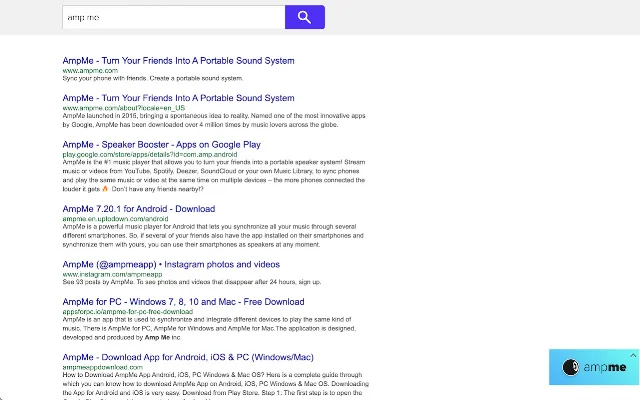The width and height of the screenshot is (640, 400).
Task: Open 'AmpMe - Speaker Booster - Apps on Google Play'
Action: coord(161,145)
